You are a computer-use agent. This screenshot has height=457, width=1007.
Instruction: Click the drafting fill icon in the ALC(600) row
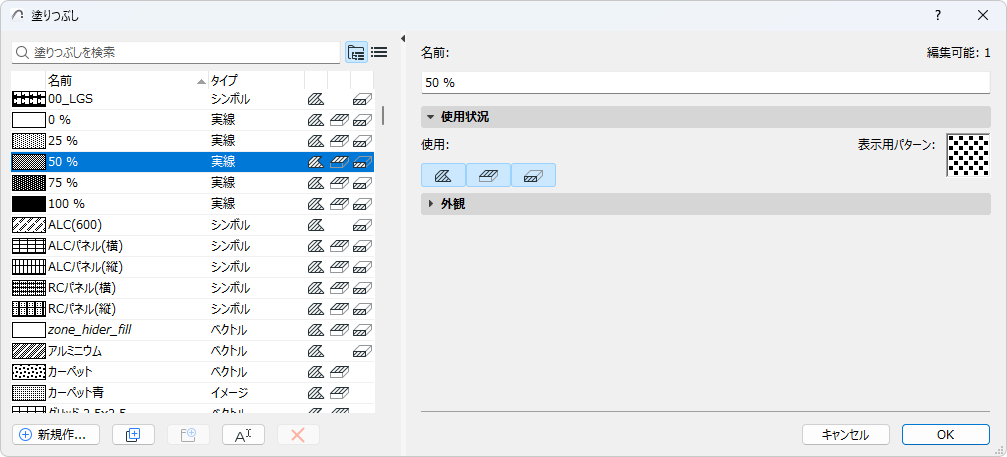pos(315,225)
